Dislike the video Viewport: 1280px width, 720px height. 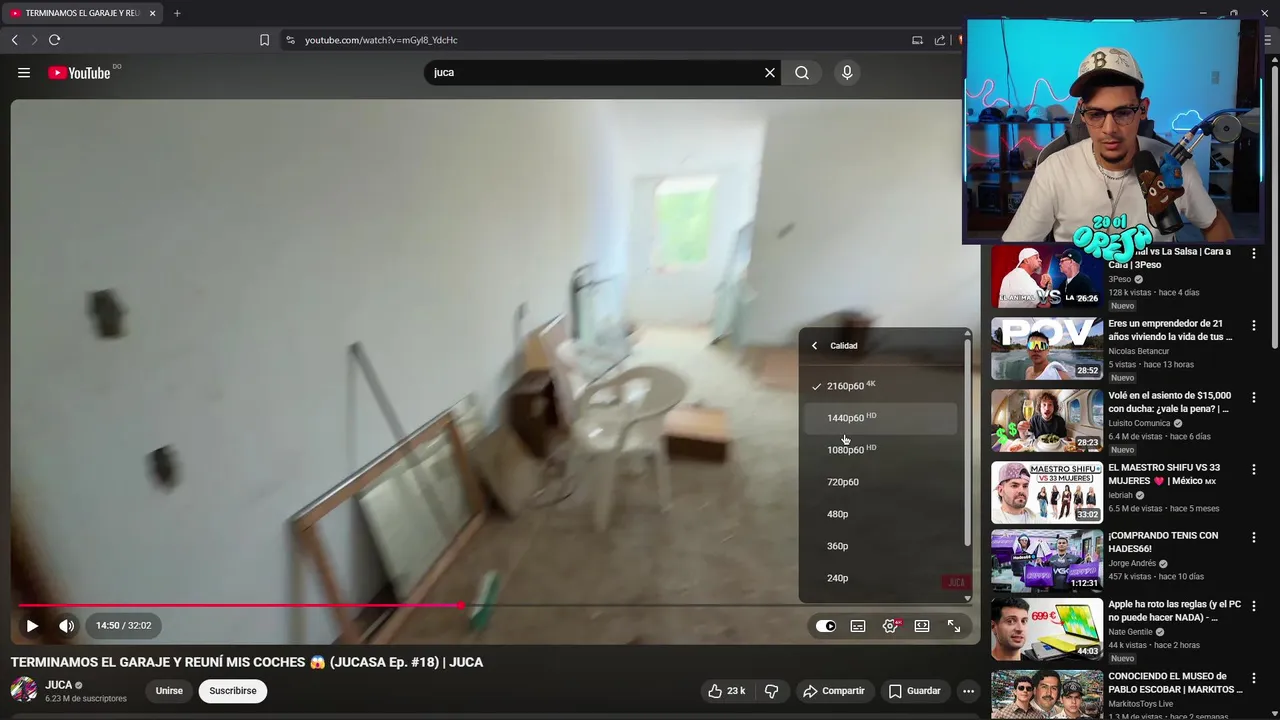(771, 691)
